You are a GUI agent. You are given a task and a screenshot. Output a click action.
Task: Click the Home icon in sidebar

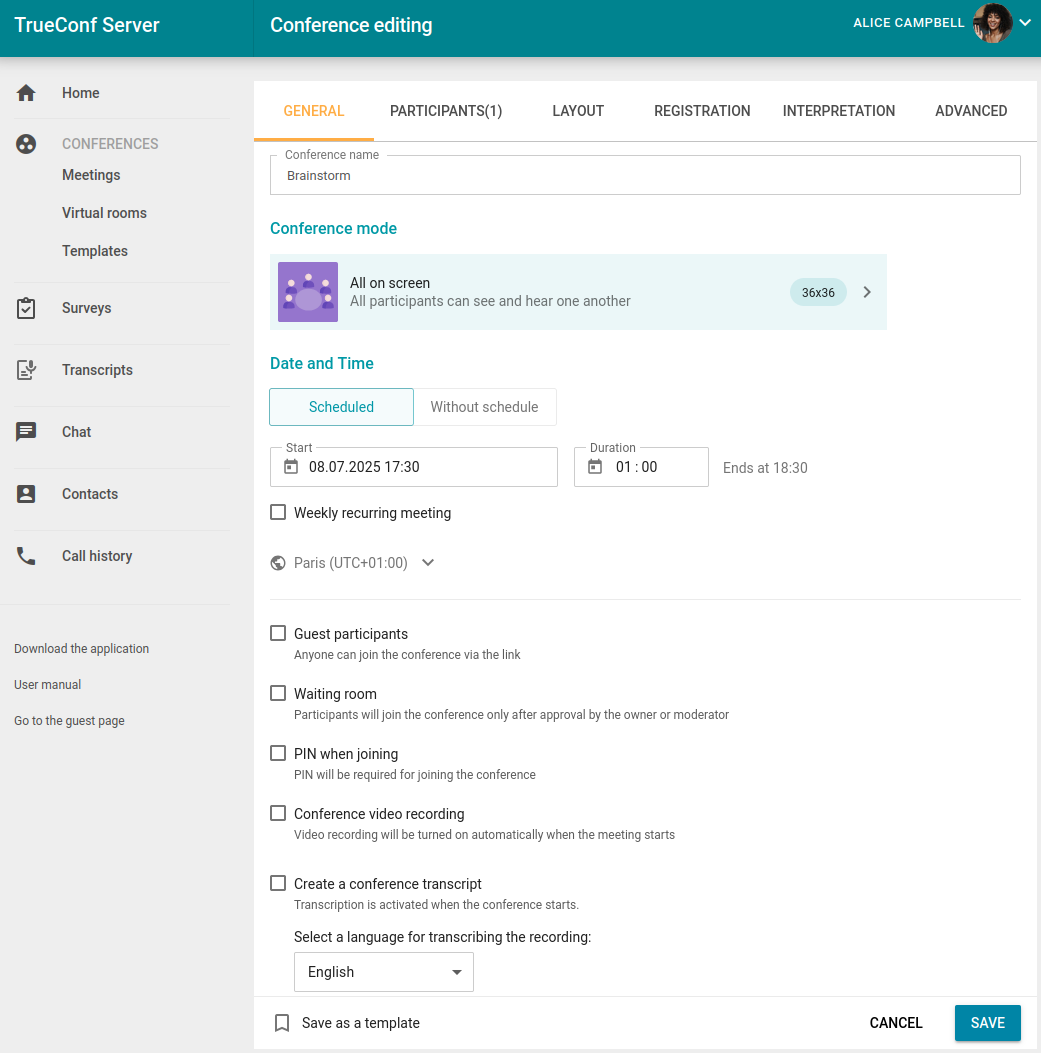coord(27,93)
